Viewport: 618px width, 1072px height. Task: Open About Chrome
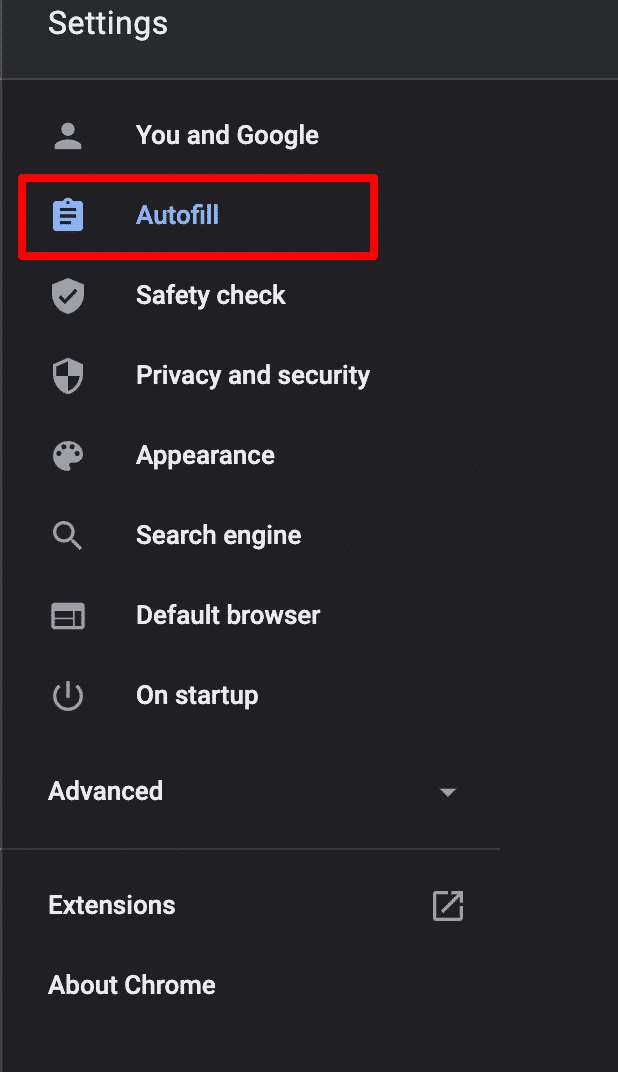pyautogui.click(x=131, y=985)
